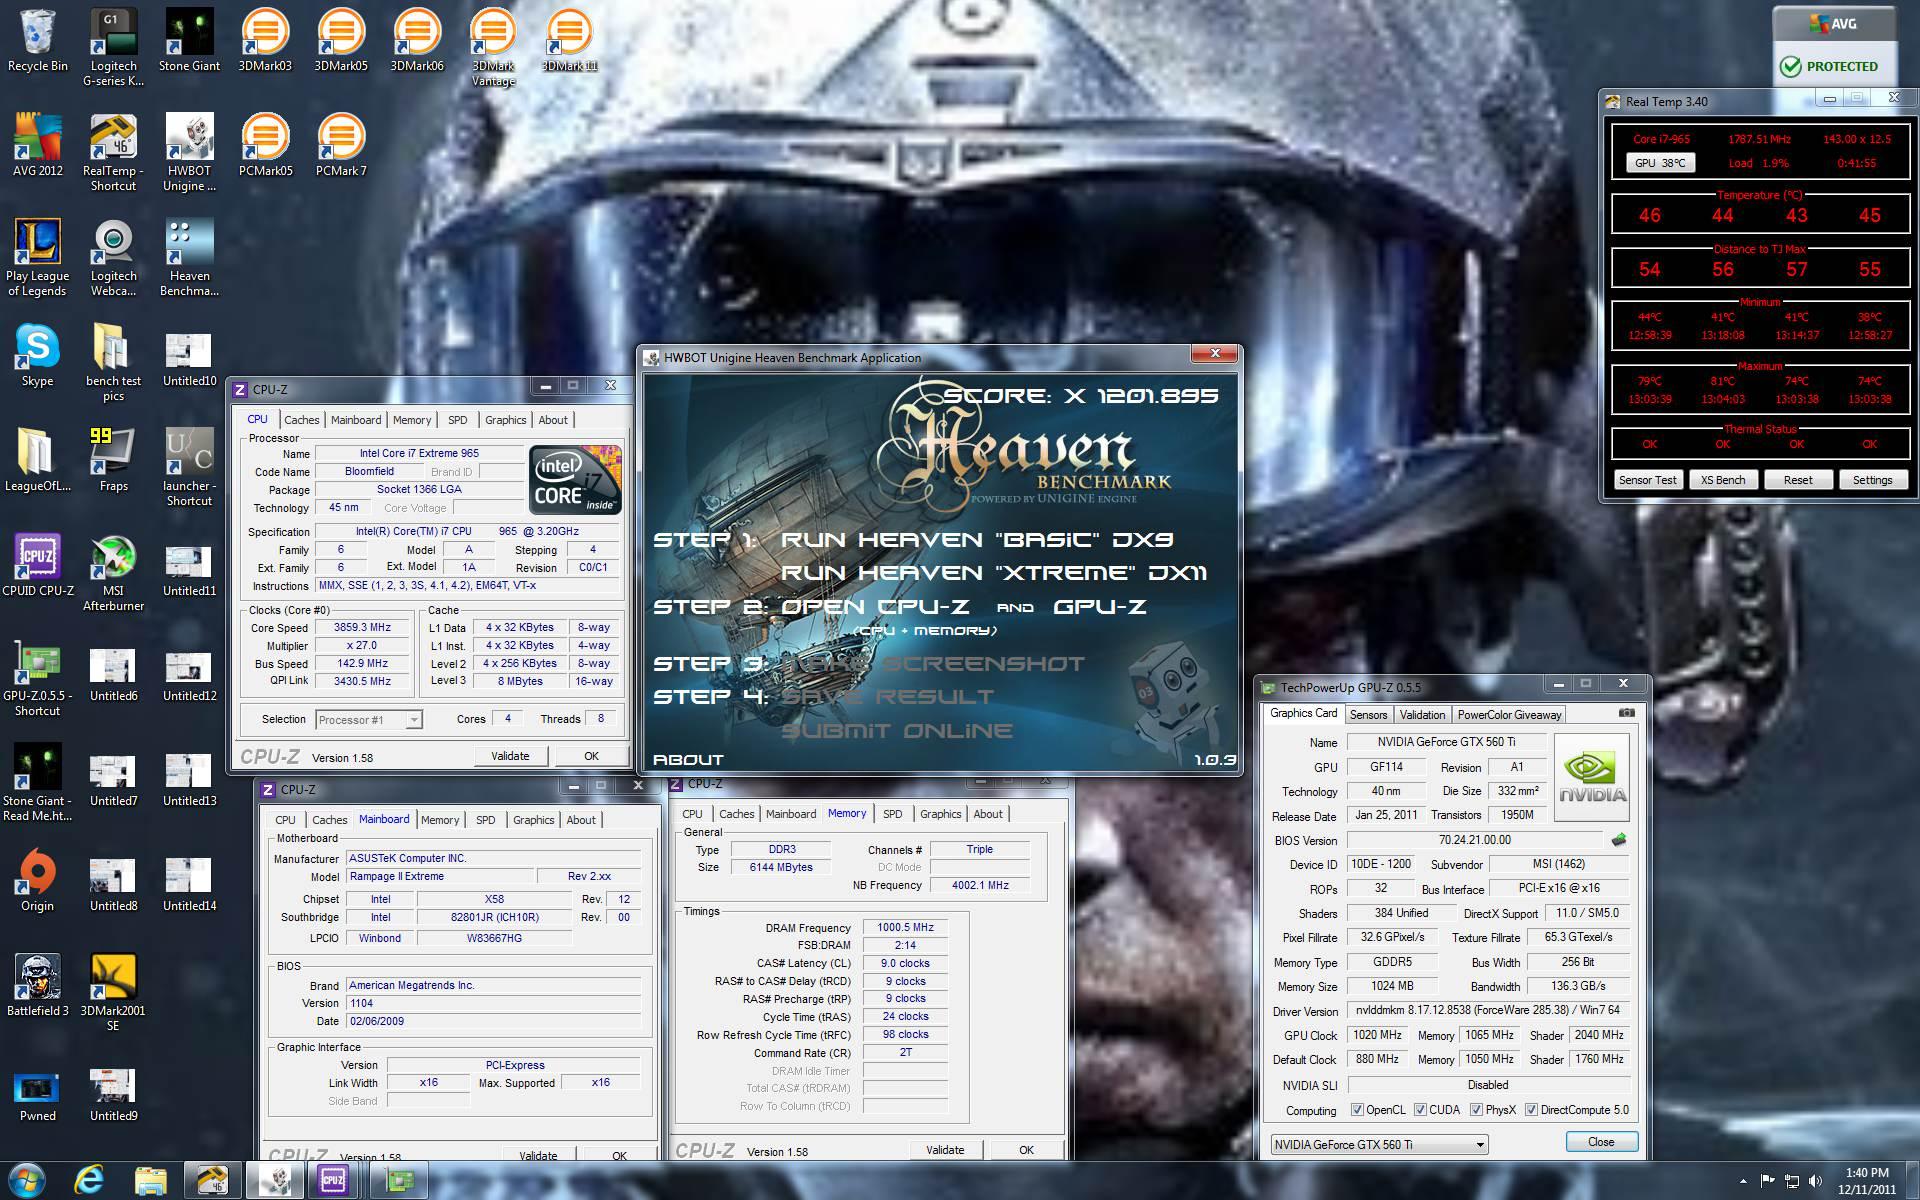Open PowerColor Giveaway tab in GPU-Z
The width and height of the screenshot is (1920, 1200).
click(1509, 715)
